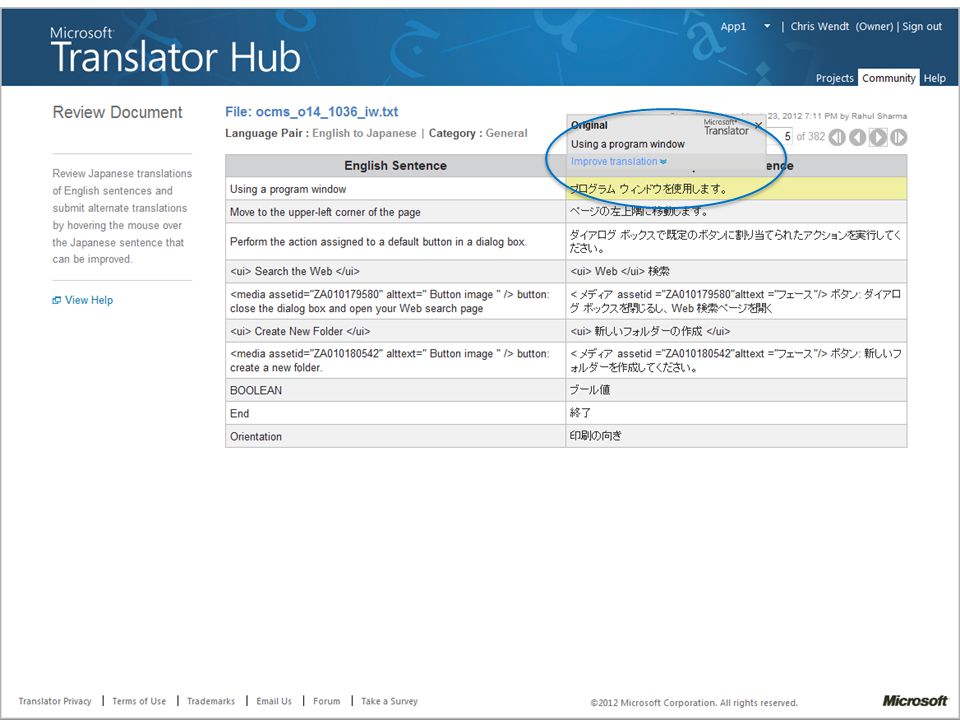Open the View Help link

(89, 300)
